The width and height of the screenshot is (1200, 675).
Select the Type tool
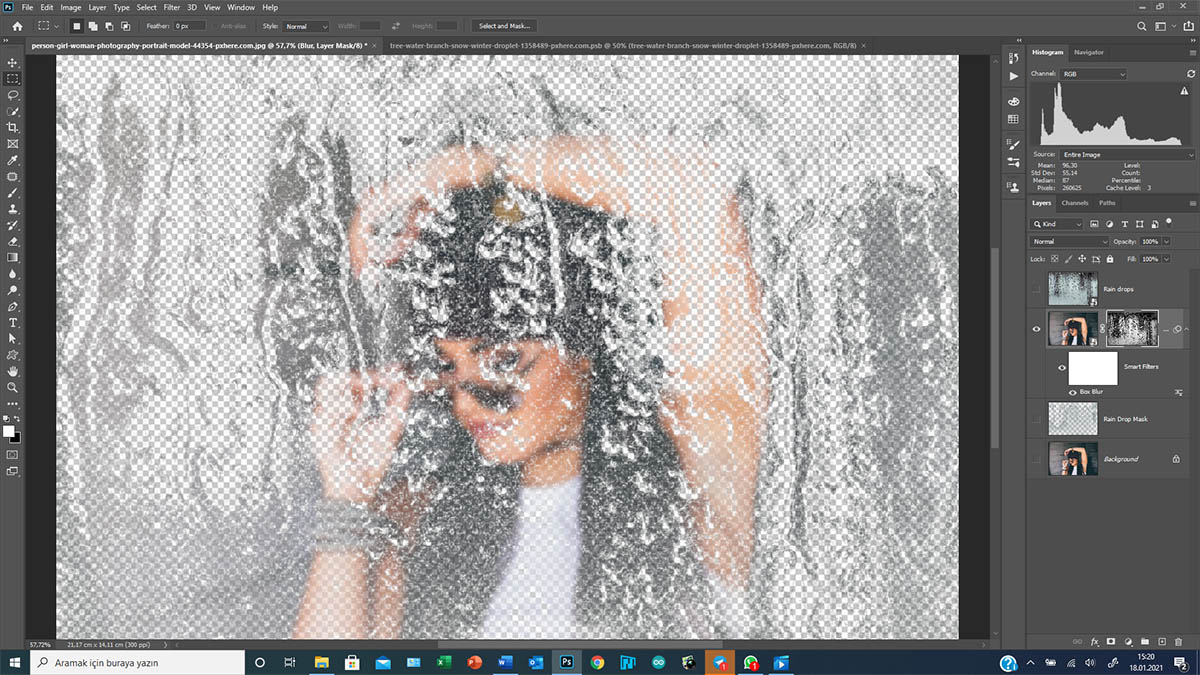13,323
